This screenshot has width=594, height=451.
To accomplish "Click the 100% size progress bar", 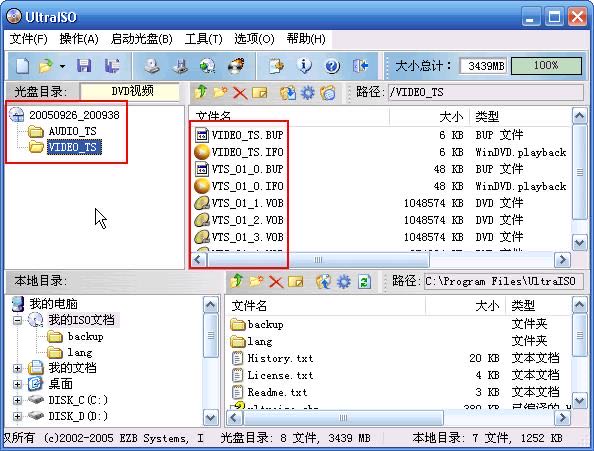I will (546, 66).
